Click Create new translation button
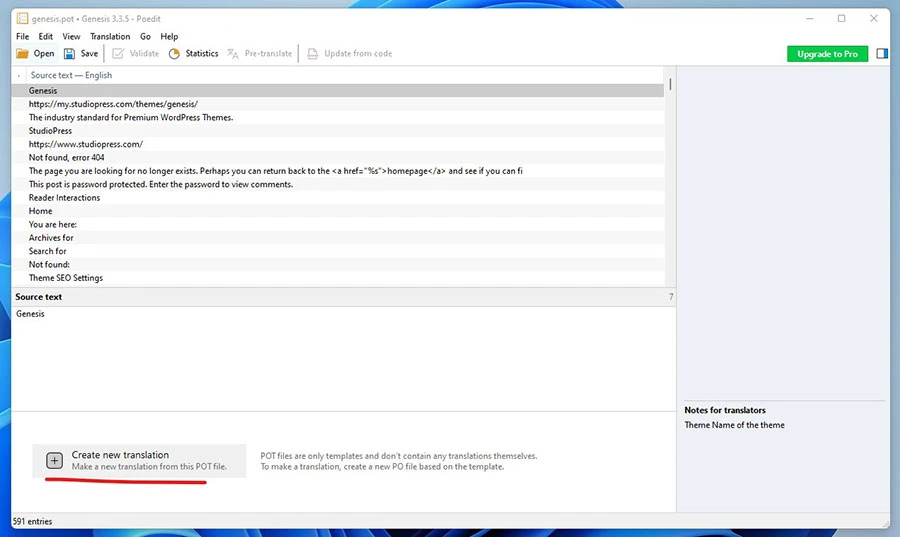Image resolution: width=900 pixels, height=537 pixels. [x=139, y=461]
